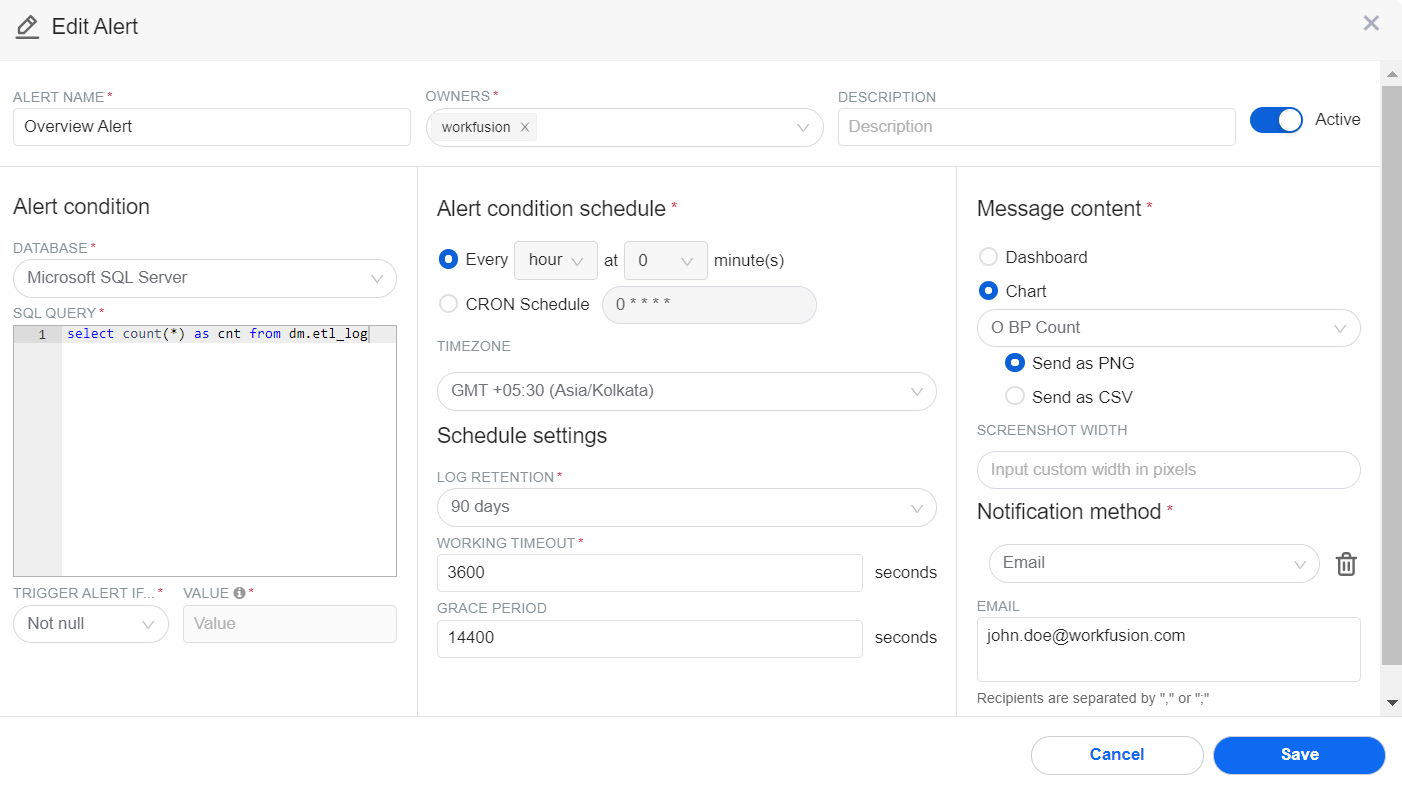Open the Email notification method dropdown
The width and height of the screenshot is (1402, 789).
pos(1155,563)
